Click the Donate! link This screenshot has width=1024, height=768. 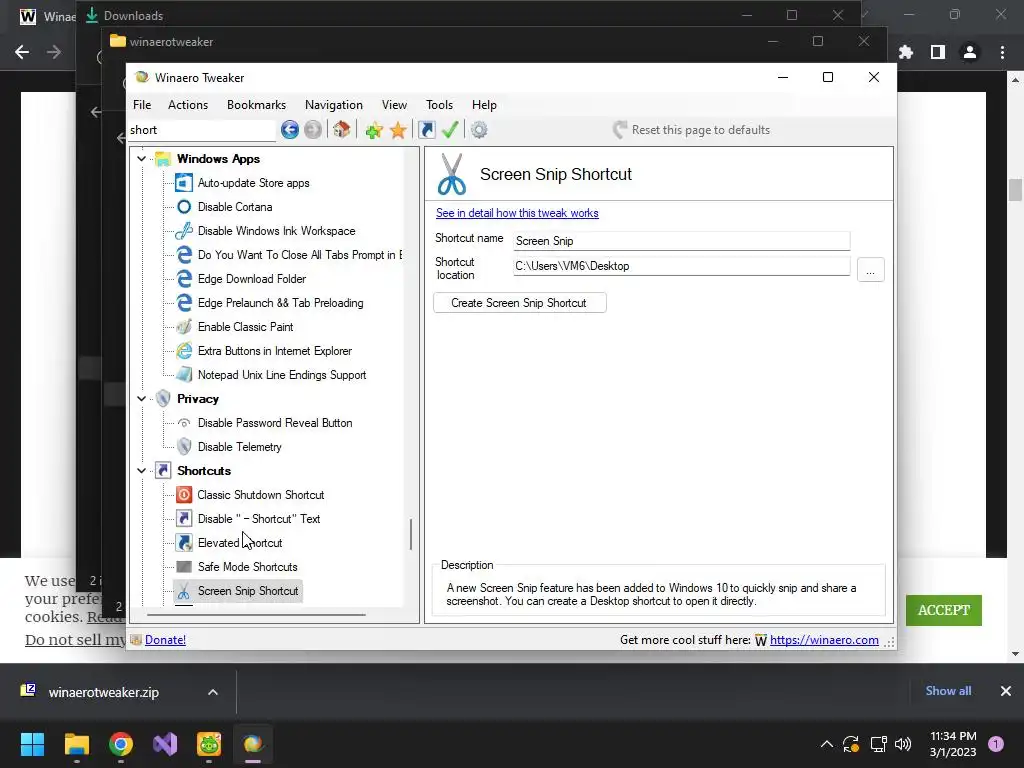coord(165,640)
